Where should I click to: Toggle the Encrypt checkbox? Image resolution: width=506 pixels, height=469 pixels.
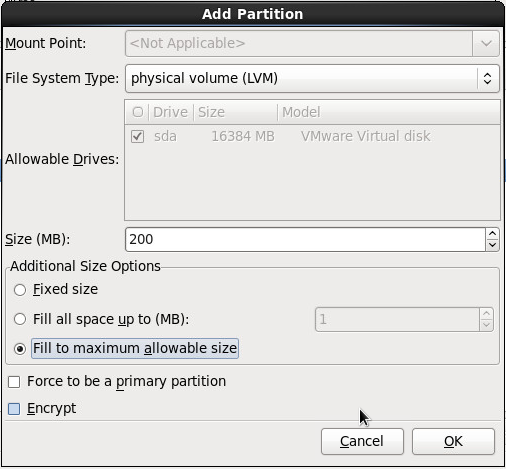pos(14,409)
